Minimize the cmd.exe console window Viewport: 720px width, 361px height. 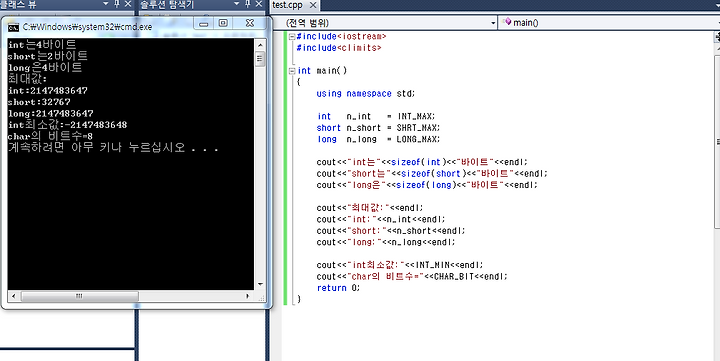tap(204, 23)
